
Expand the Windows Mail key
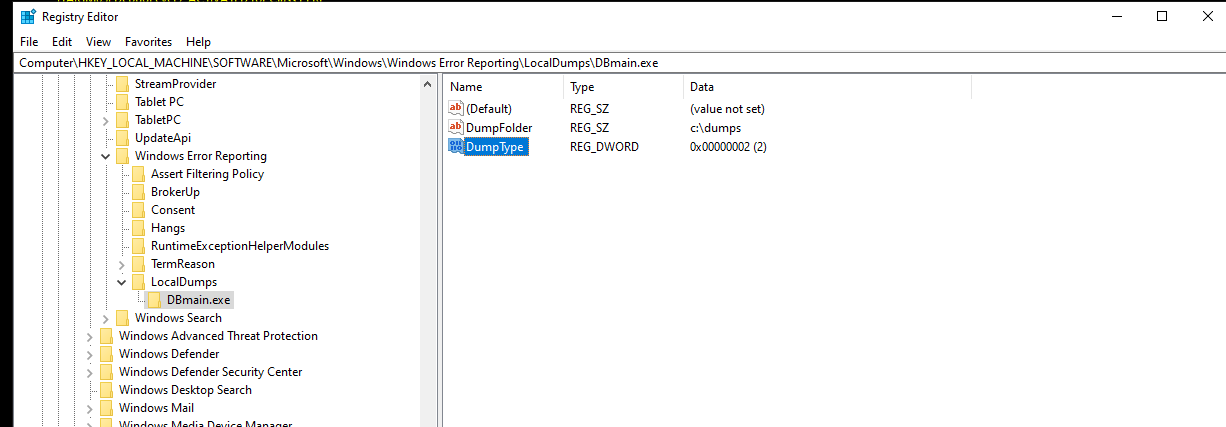coord(90,408)
